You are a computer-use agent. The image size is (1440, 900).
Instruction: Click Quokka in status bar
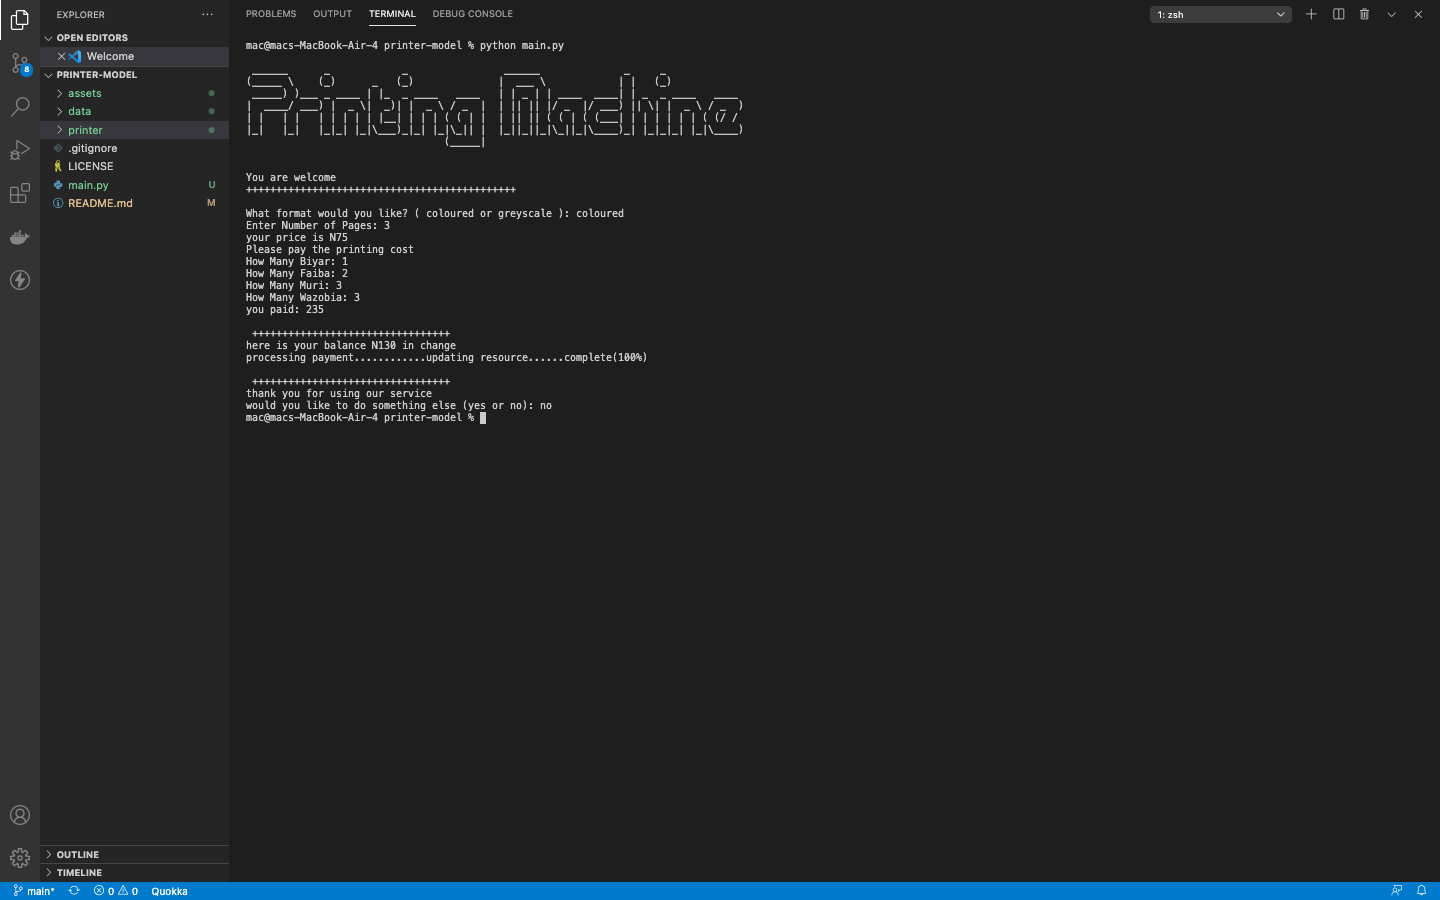click(169, 891)
